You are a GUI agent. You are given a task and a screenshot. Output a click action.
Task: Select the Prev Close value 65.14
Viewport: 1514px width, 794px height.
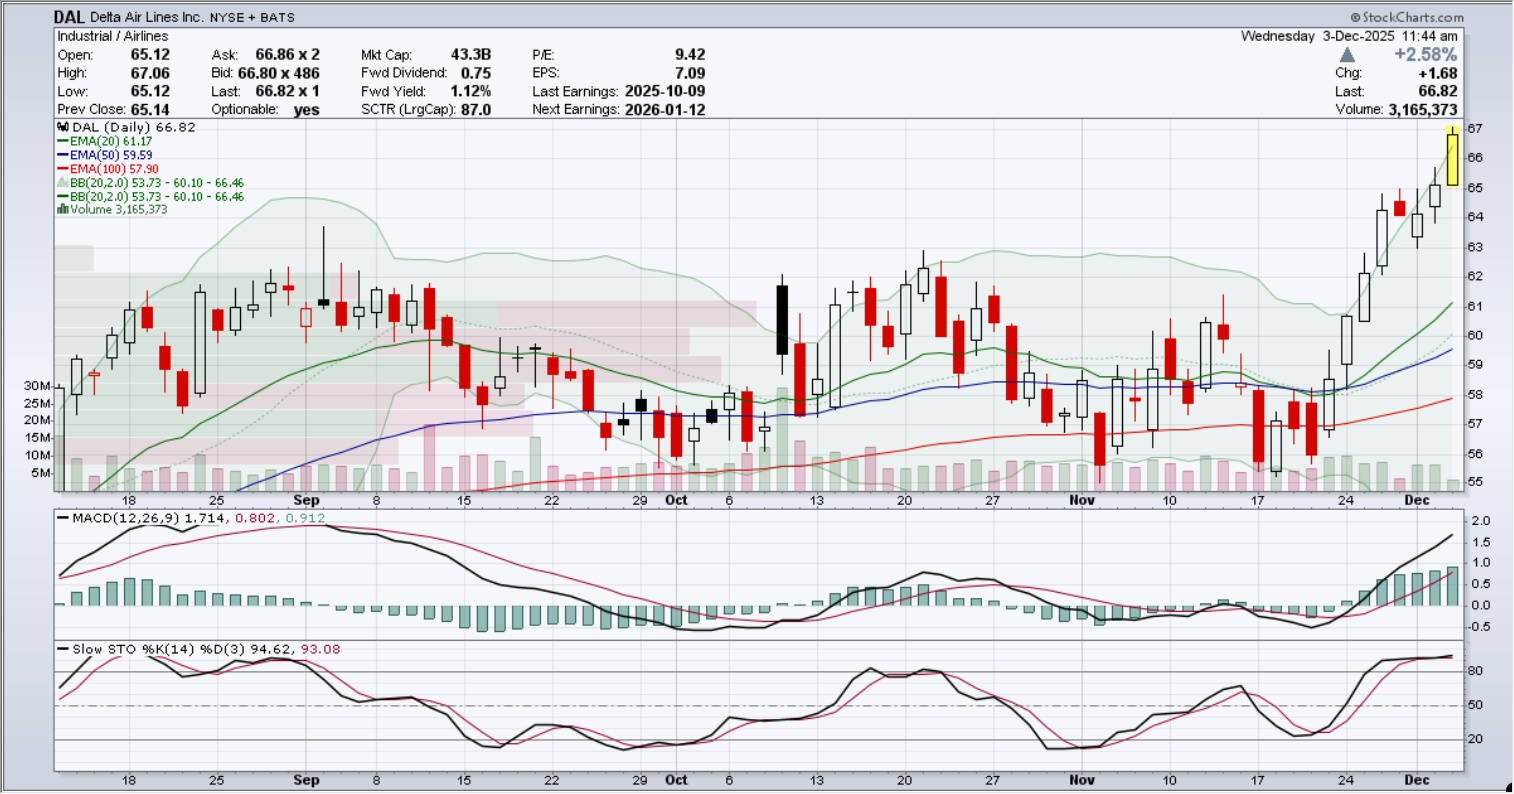149,109
